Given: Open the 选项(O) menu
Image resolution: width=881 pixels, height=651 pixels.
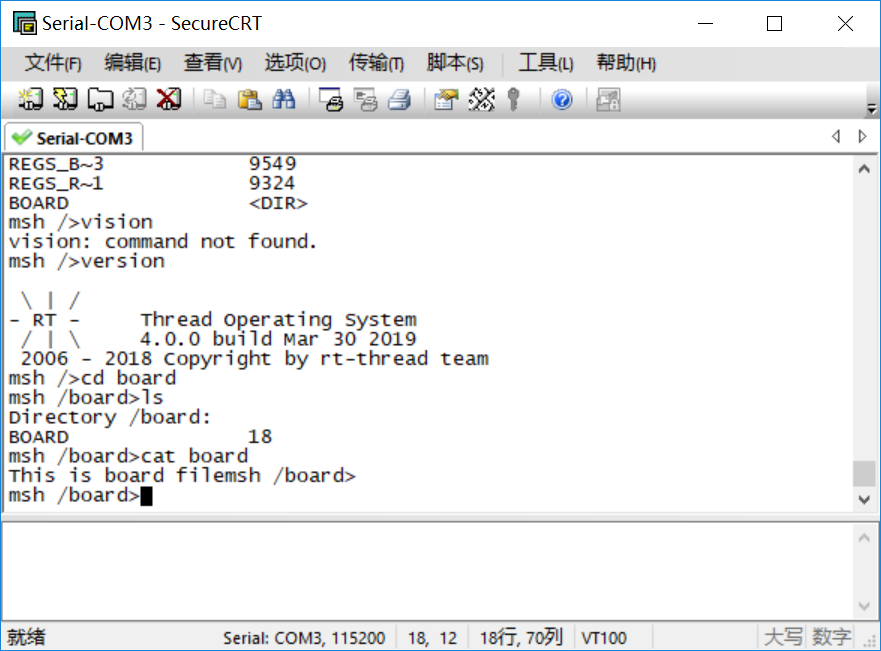Looking at the screenshot, I should [295, 63].
